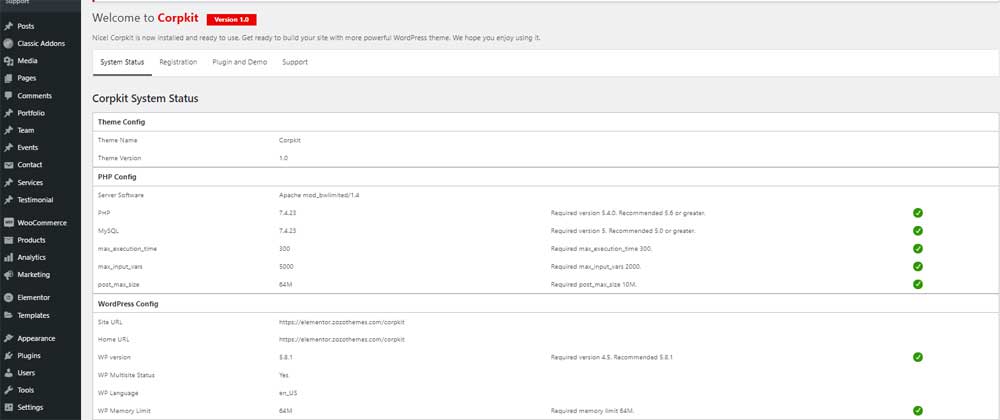Click the WooCommerce icon in sidebar

click(9, 223)
